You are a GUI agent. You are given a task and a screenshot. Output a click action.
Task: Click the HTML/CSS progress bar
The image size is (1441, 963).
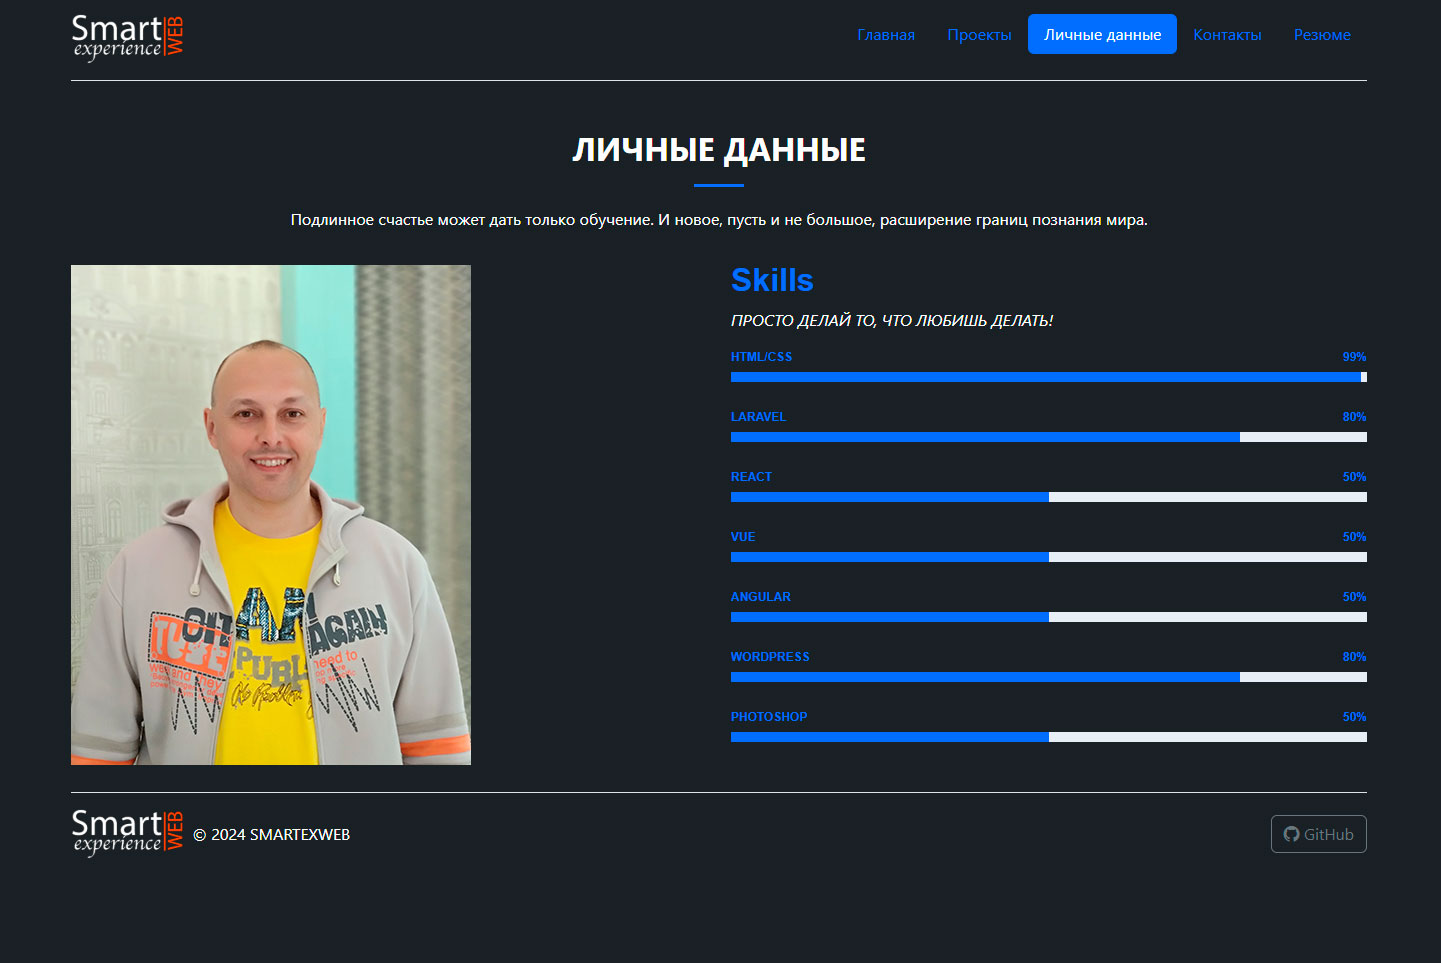1048,377
